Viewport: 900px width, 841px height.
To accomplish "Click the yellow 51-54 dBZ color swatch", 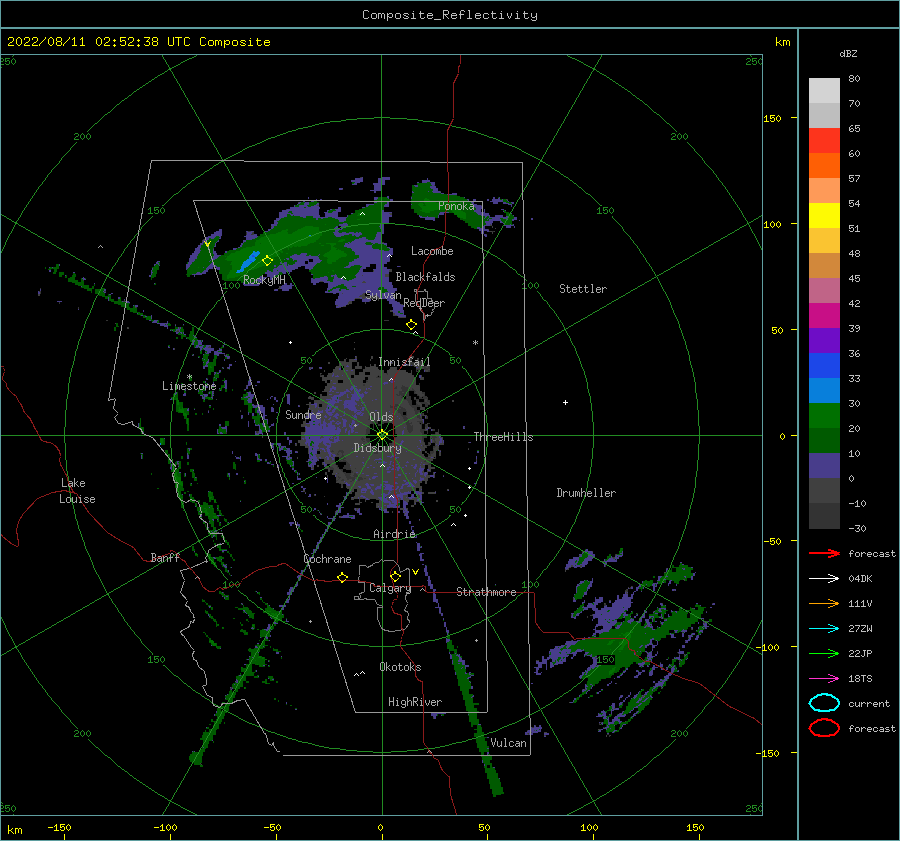I will pos(824,216).
